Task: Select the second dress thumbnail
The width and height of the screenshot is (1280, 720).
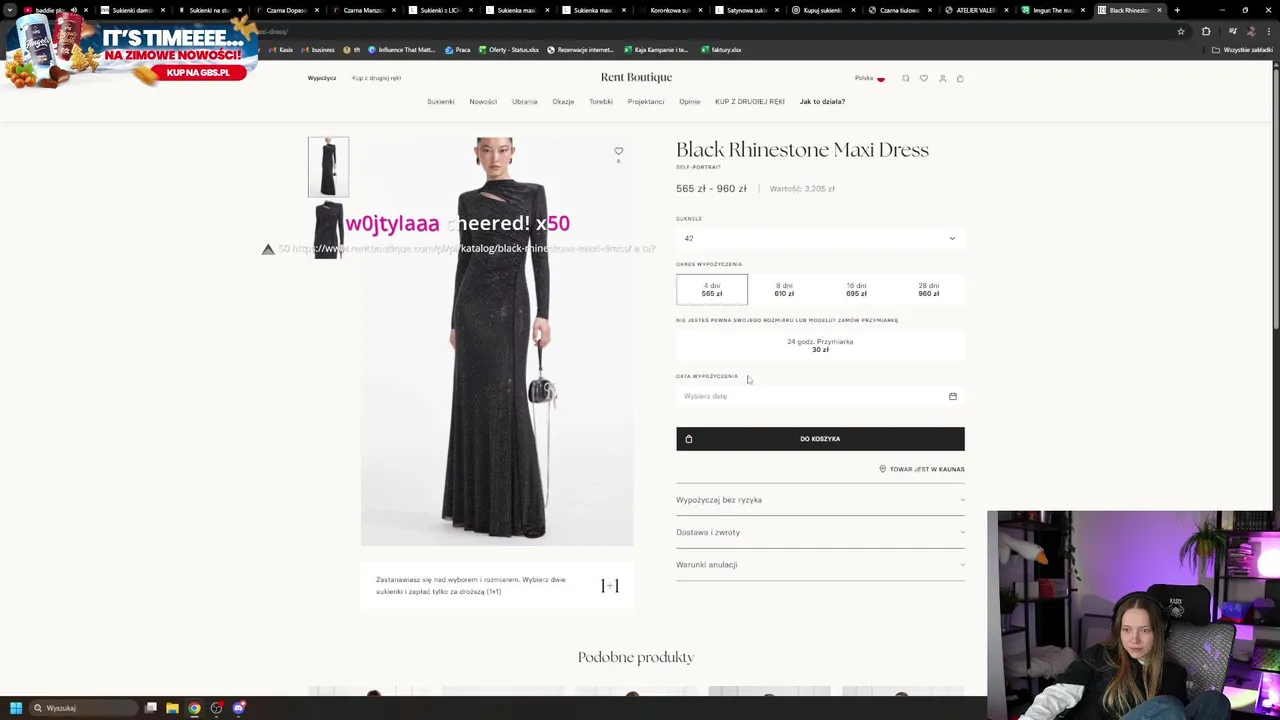Action: tap(328, 230)
